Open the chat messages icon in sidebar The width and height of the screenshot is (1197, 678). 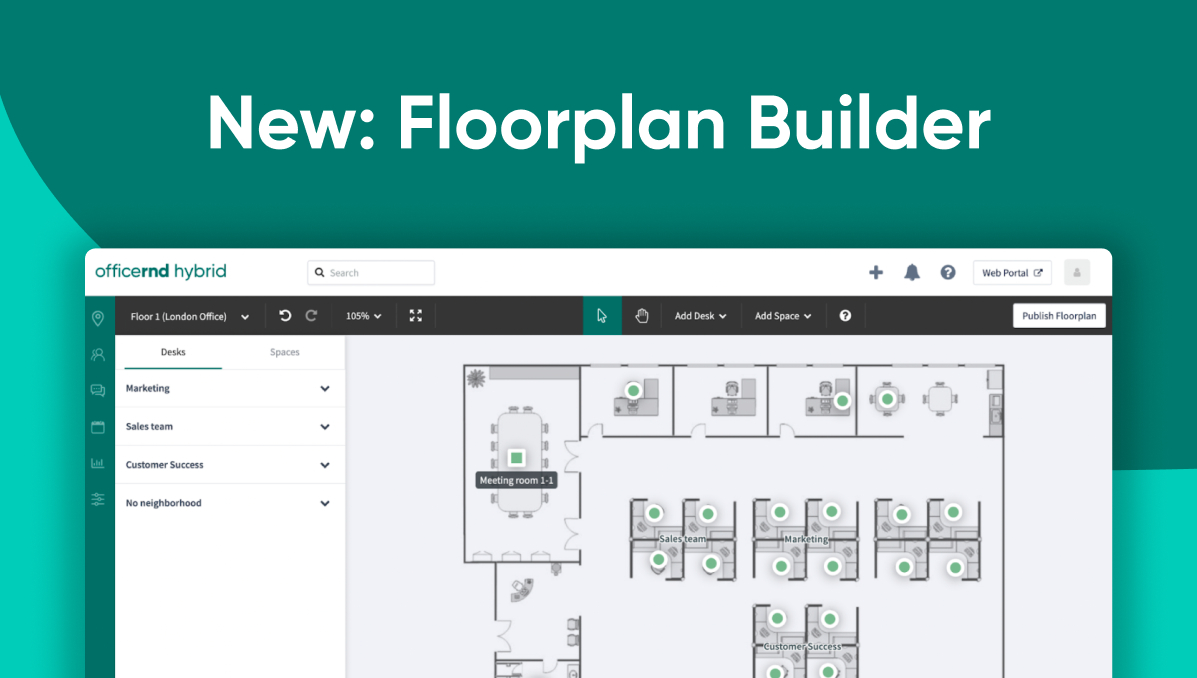98,390
